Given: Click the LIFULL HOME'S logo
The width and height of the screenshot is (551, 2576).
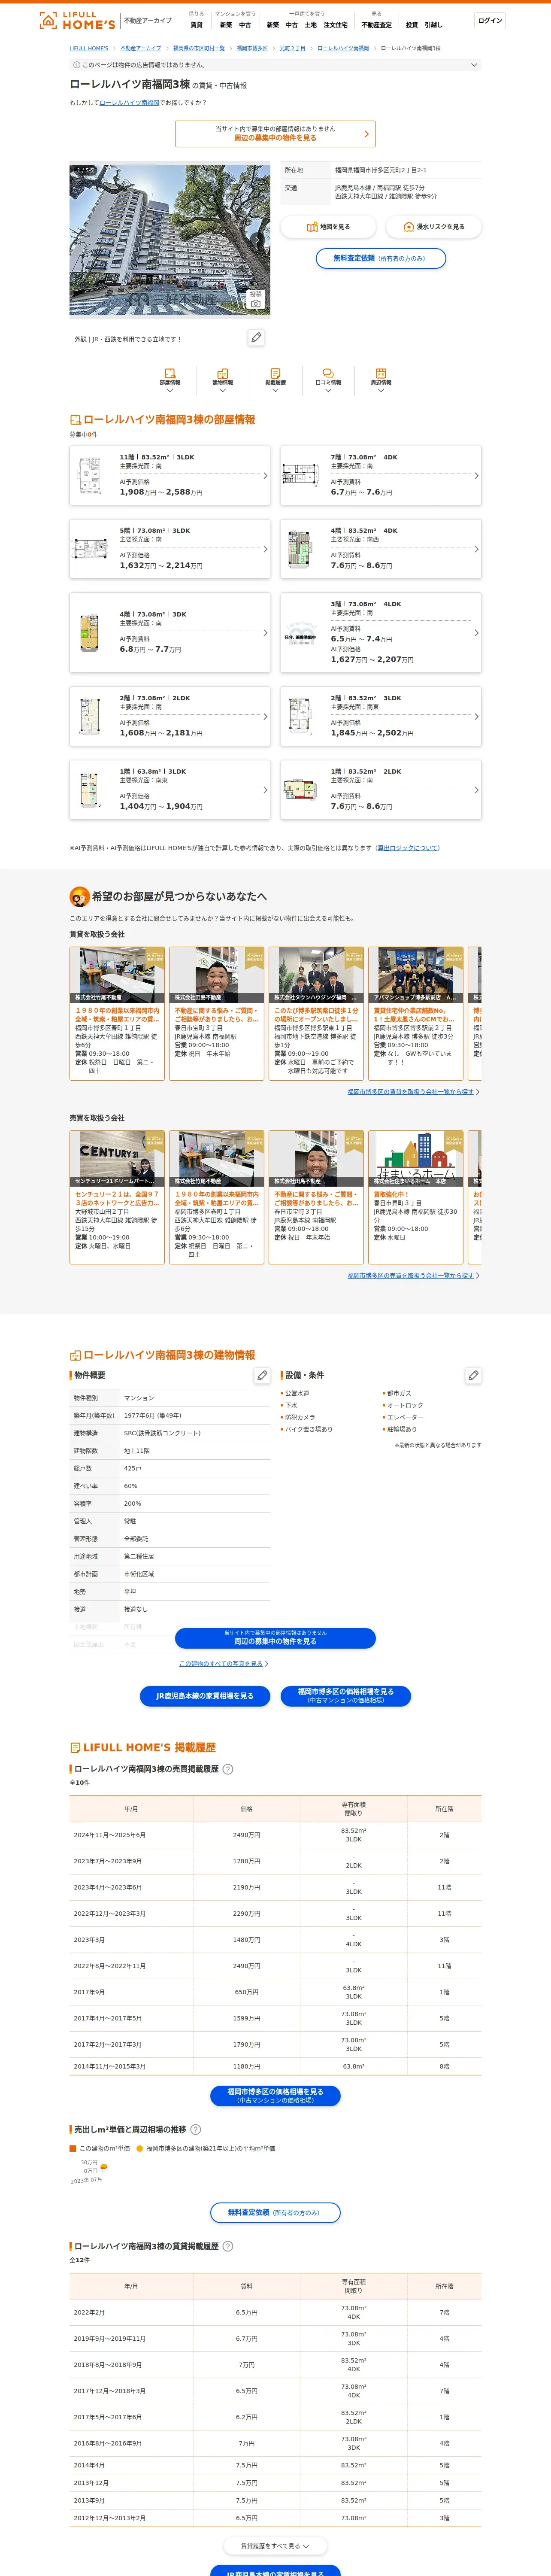Looking at the screenshot, I should (x=77, y=20).
